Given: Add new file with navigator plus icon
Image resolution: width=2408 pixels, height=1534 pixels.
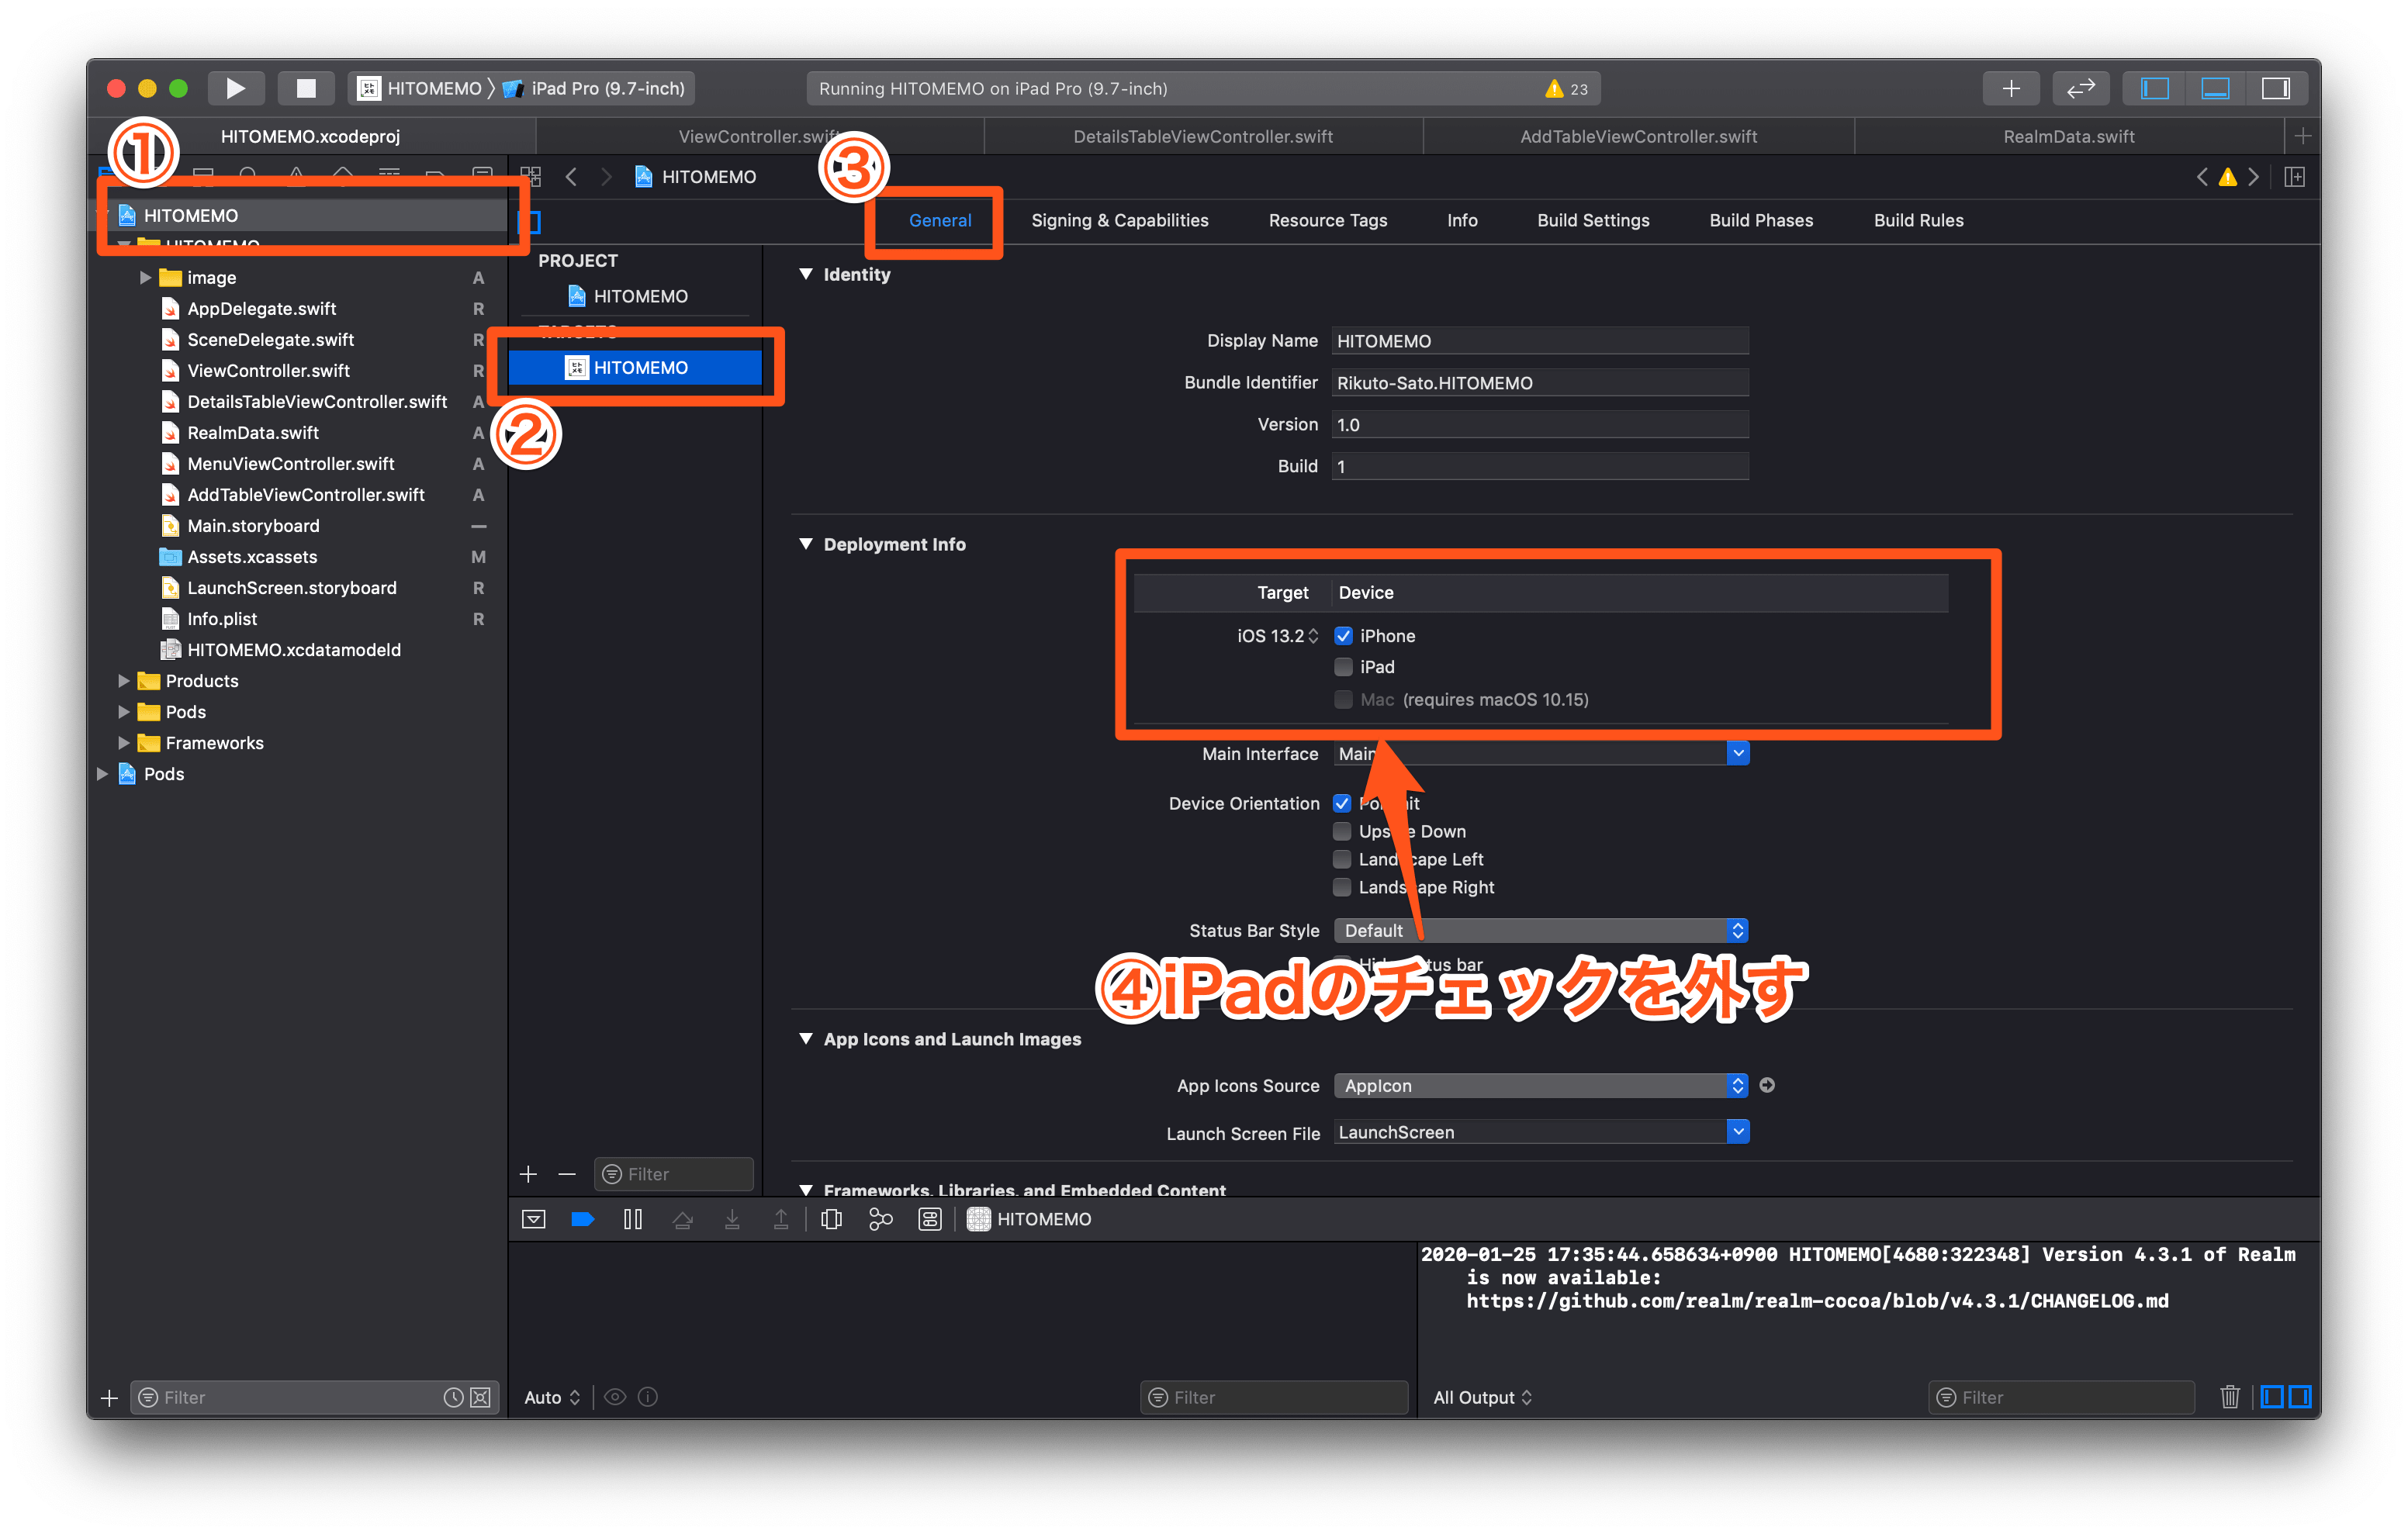Looking at the screenshot, I should [x=110, y=1397].
